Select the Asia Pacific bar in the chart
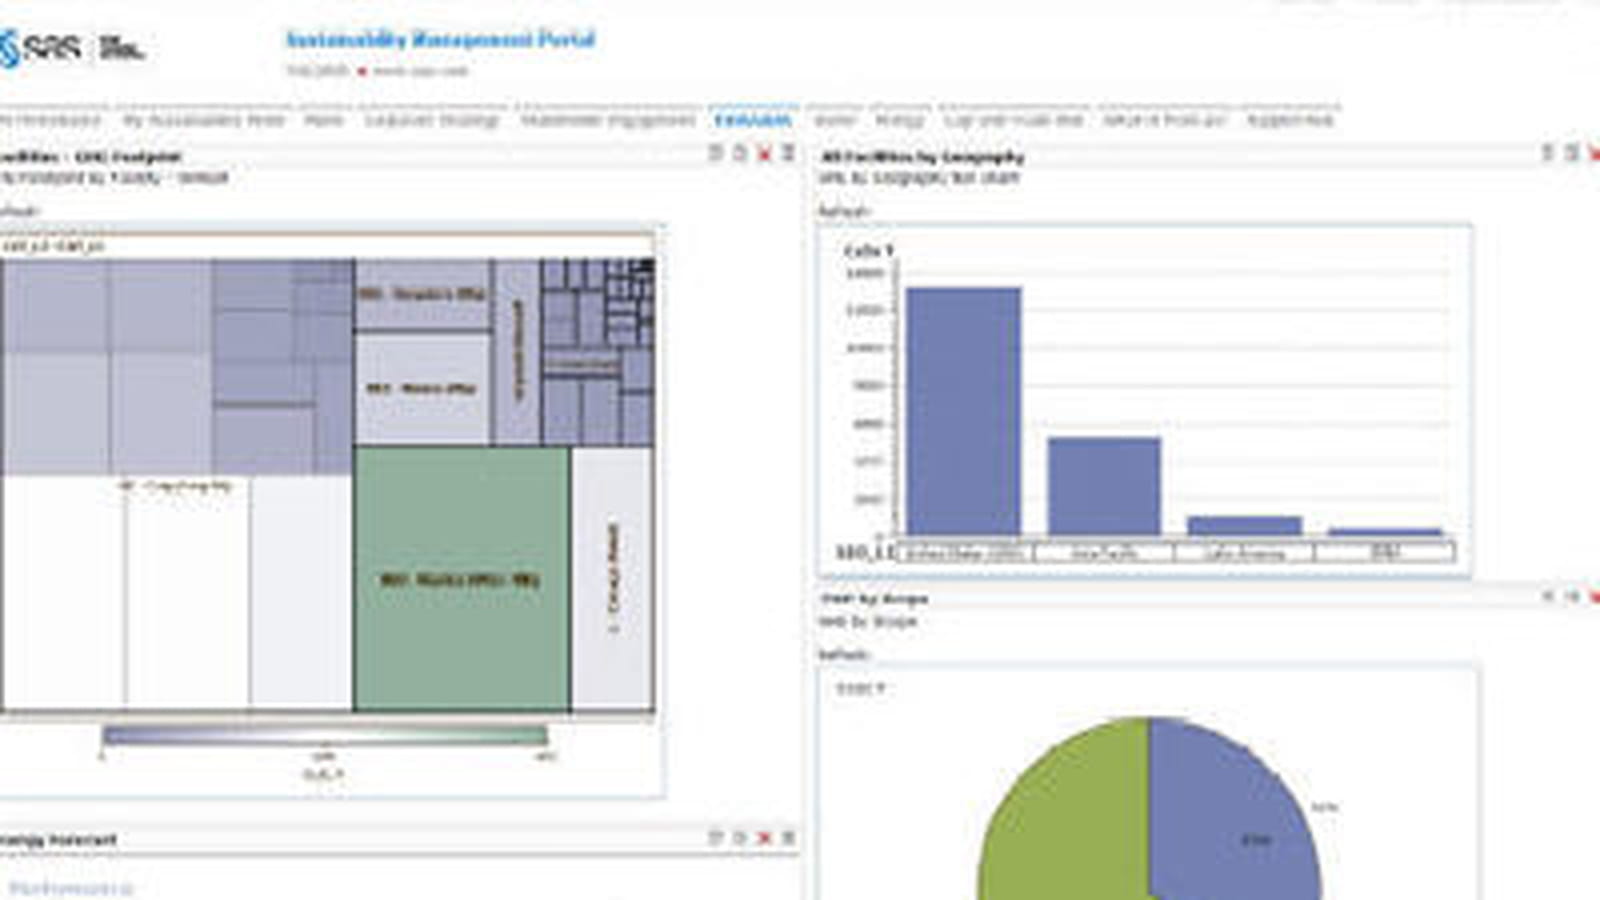This screenshot has width=1600, height=900. tap(1104, 486)
